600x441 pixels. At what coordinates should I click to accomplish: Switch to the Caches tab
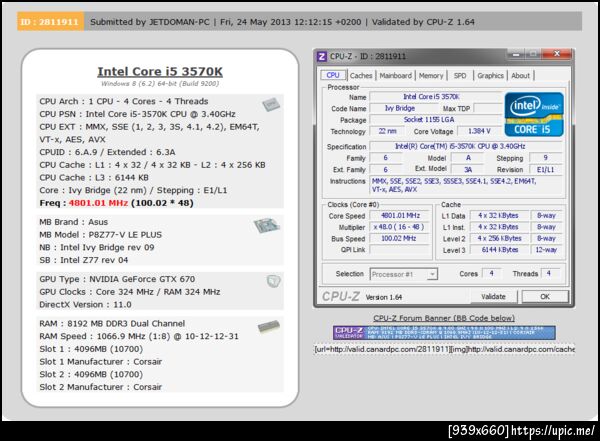click(361, 76)
